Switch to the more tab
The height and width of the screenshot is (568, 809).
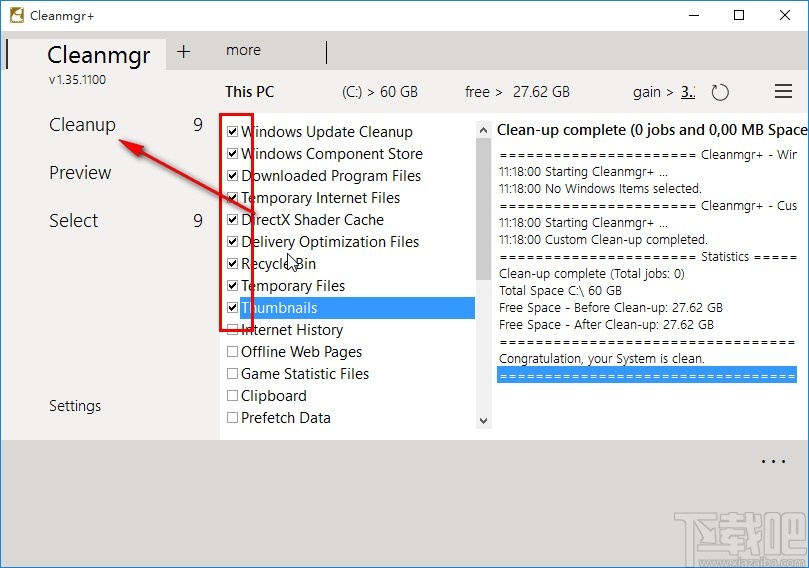point(243,50)
